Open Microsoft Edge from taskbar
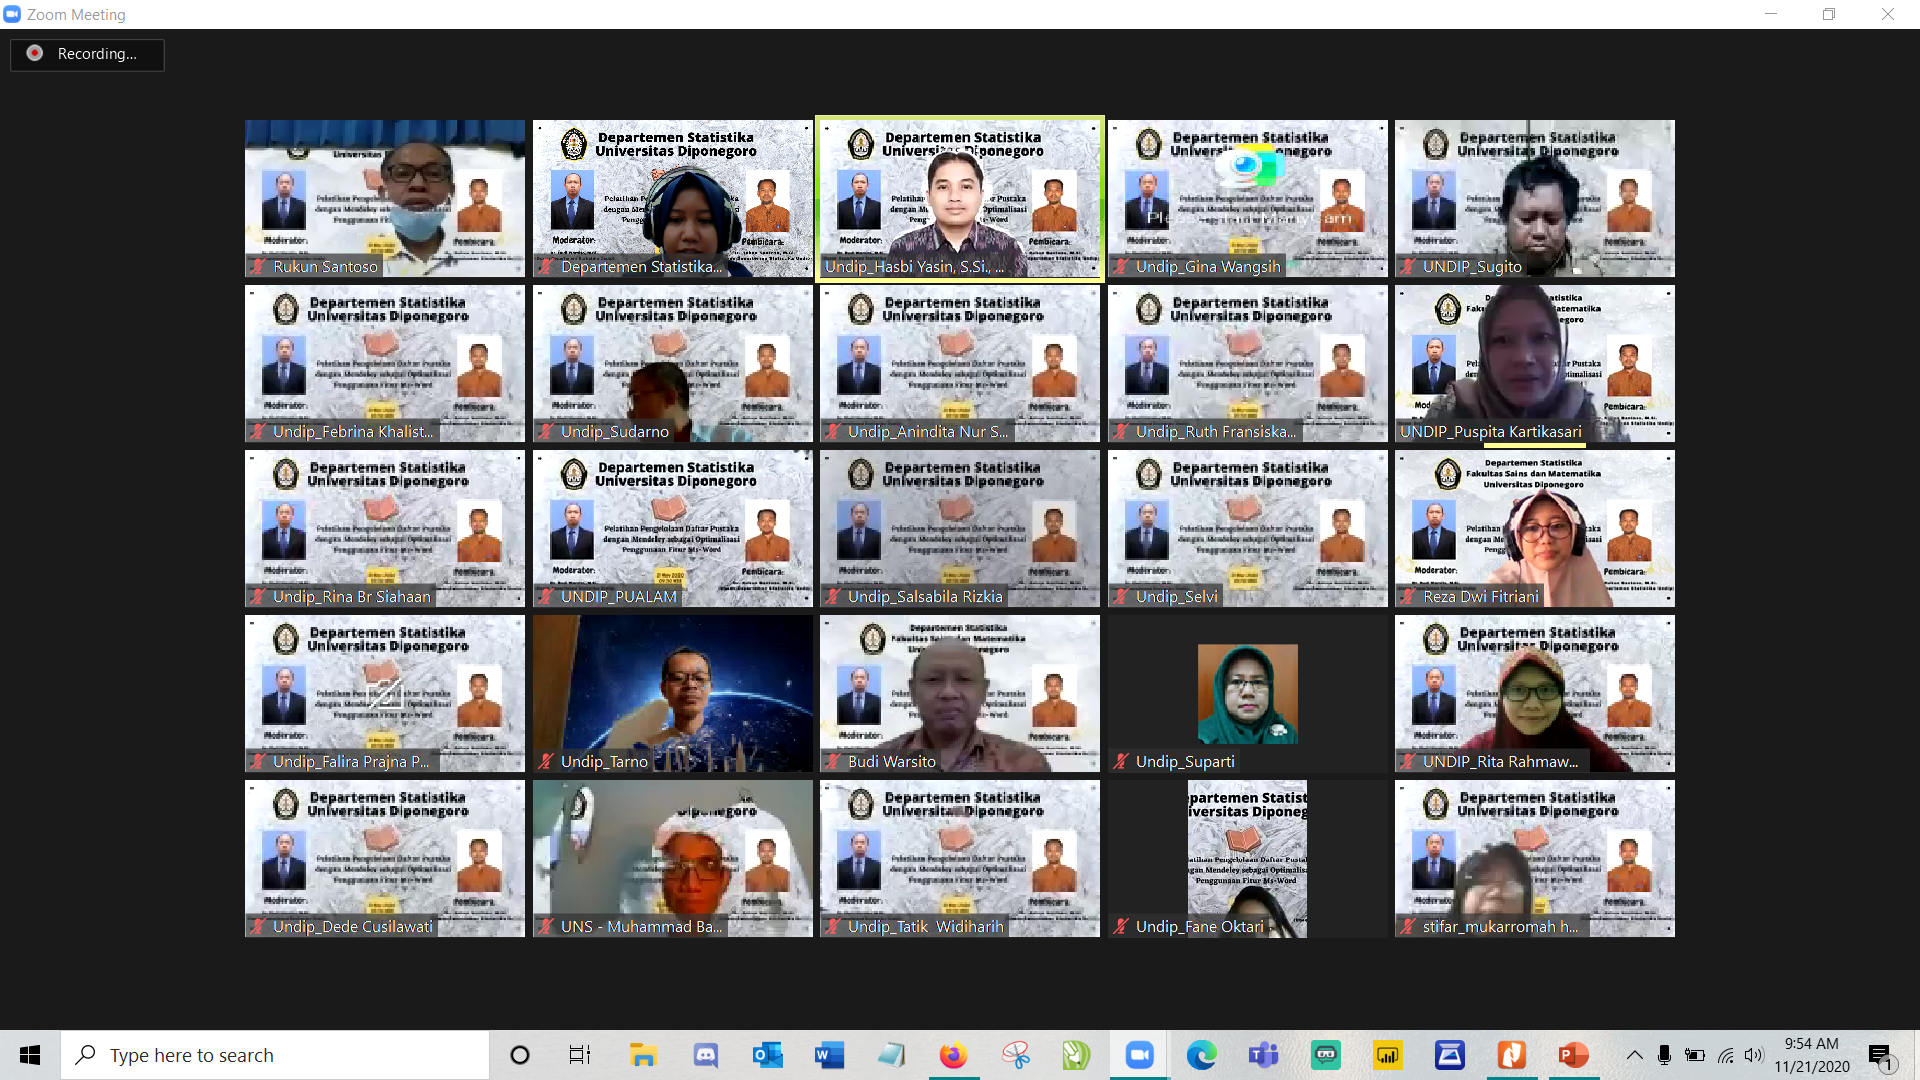The height and width of the screenshot is (1080, 1920). click(1201, 1055)
